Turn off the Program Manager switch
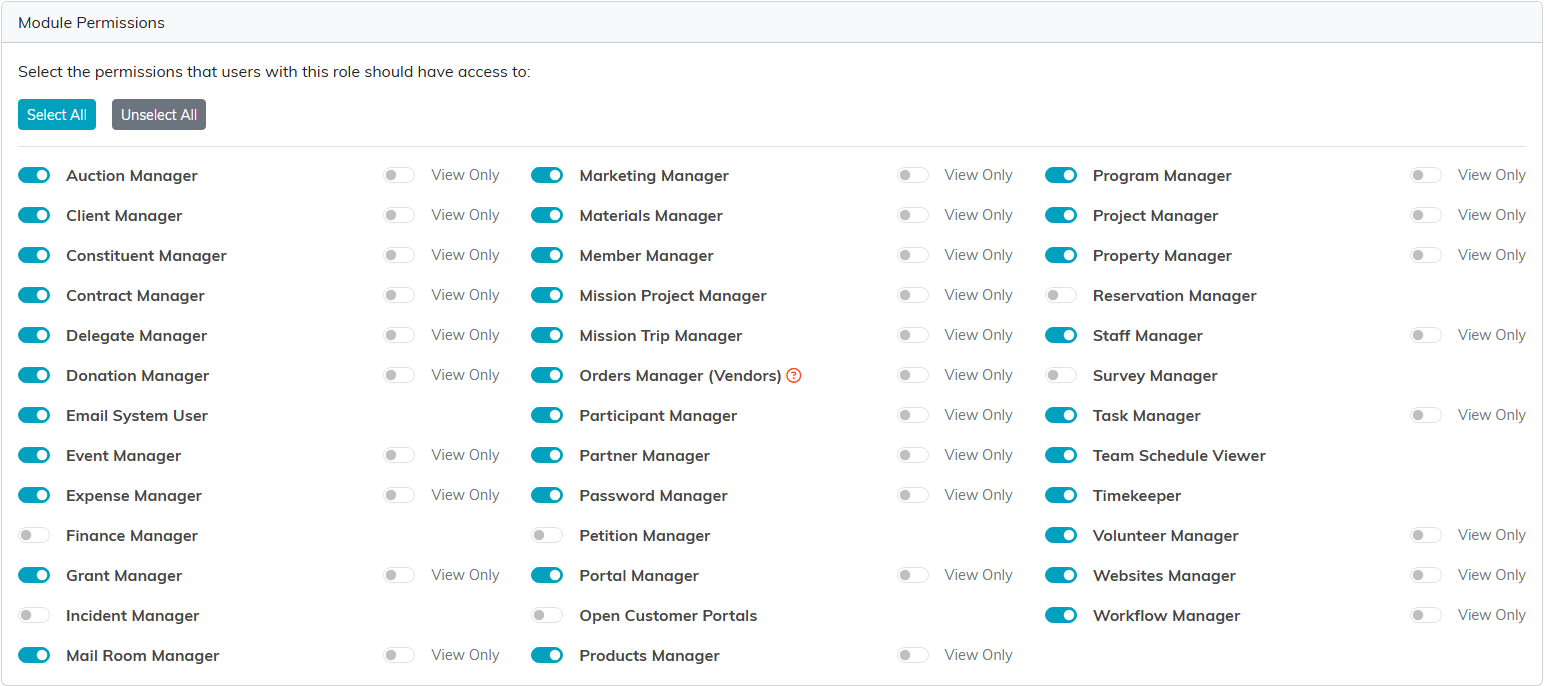 (1061, 176)
